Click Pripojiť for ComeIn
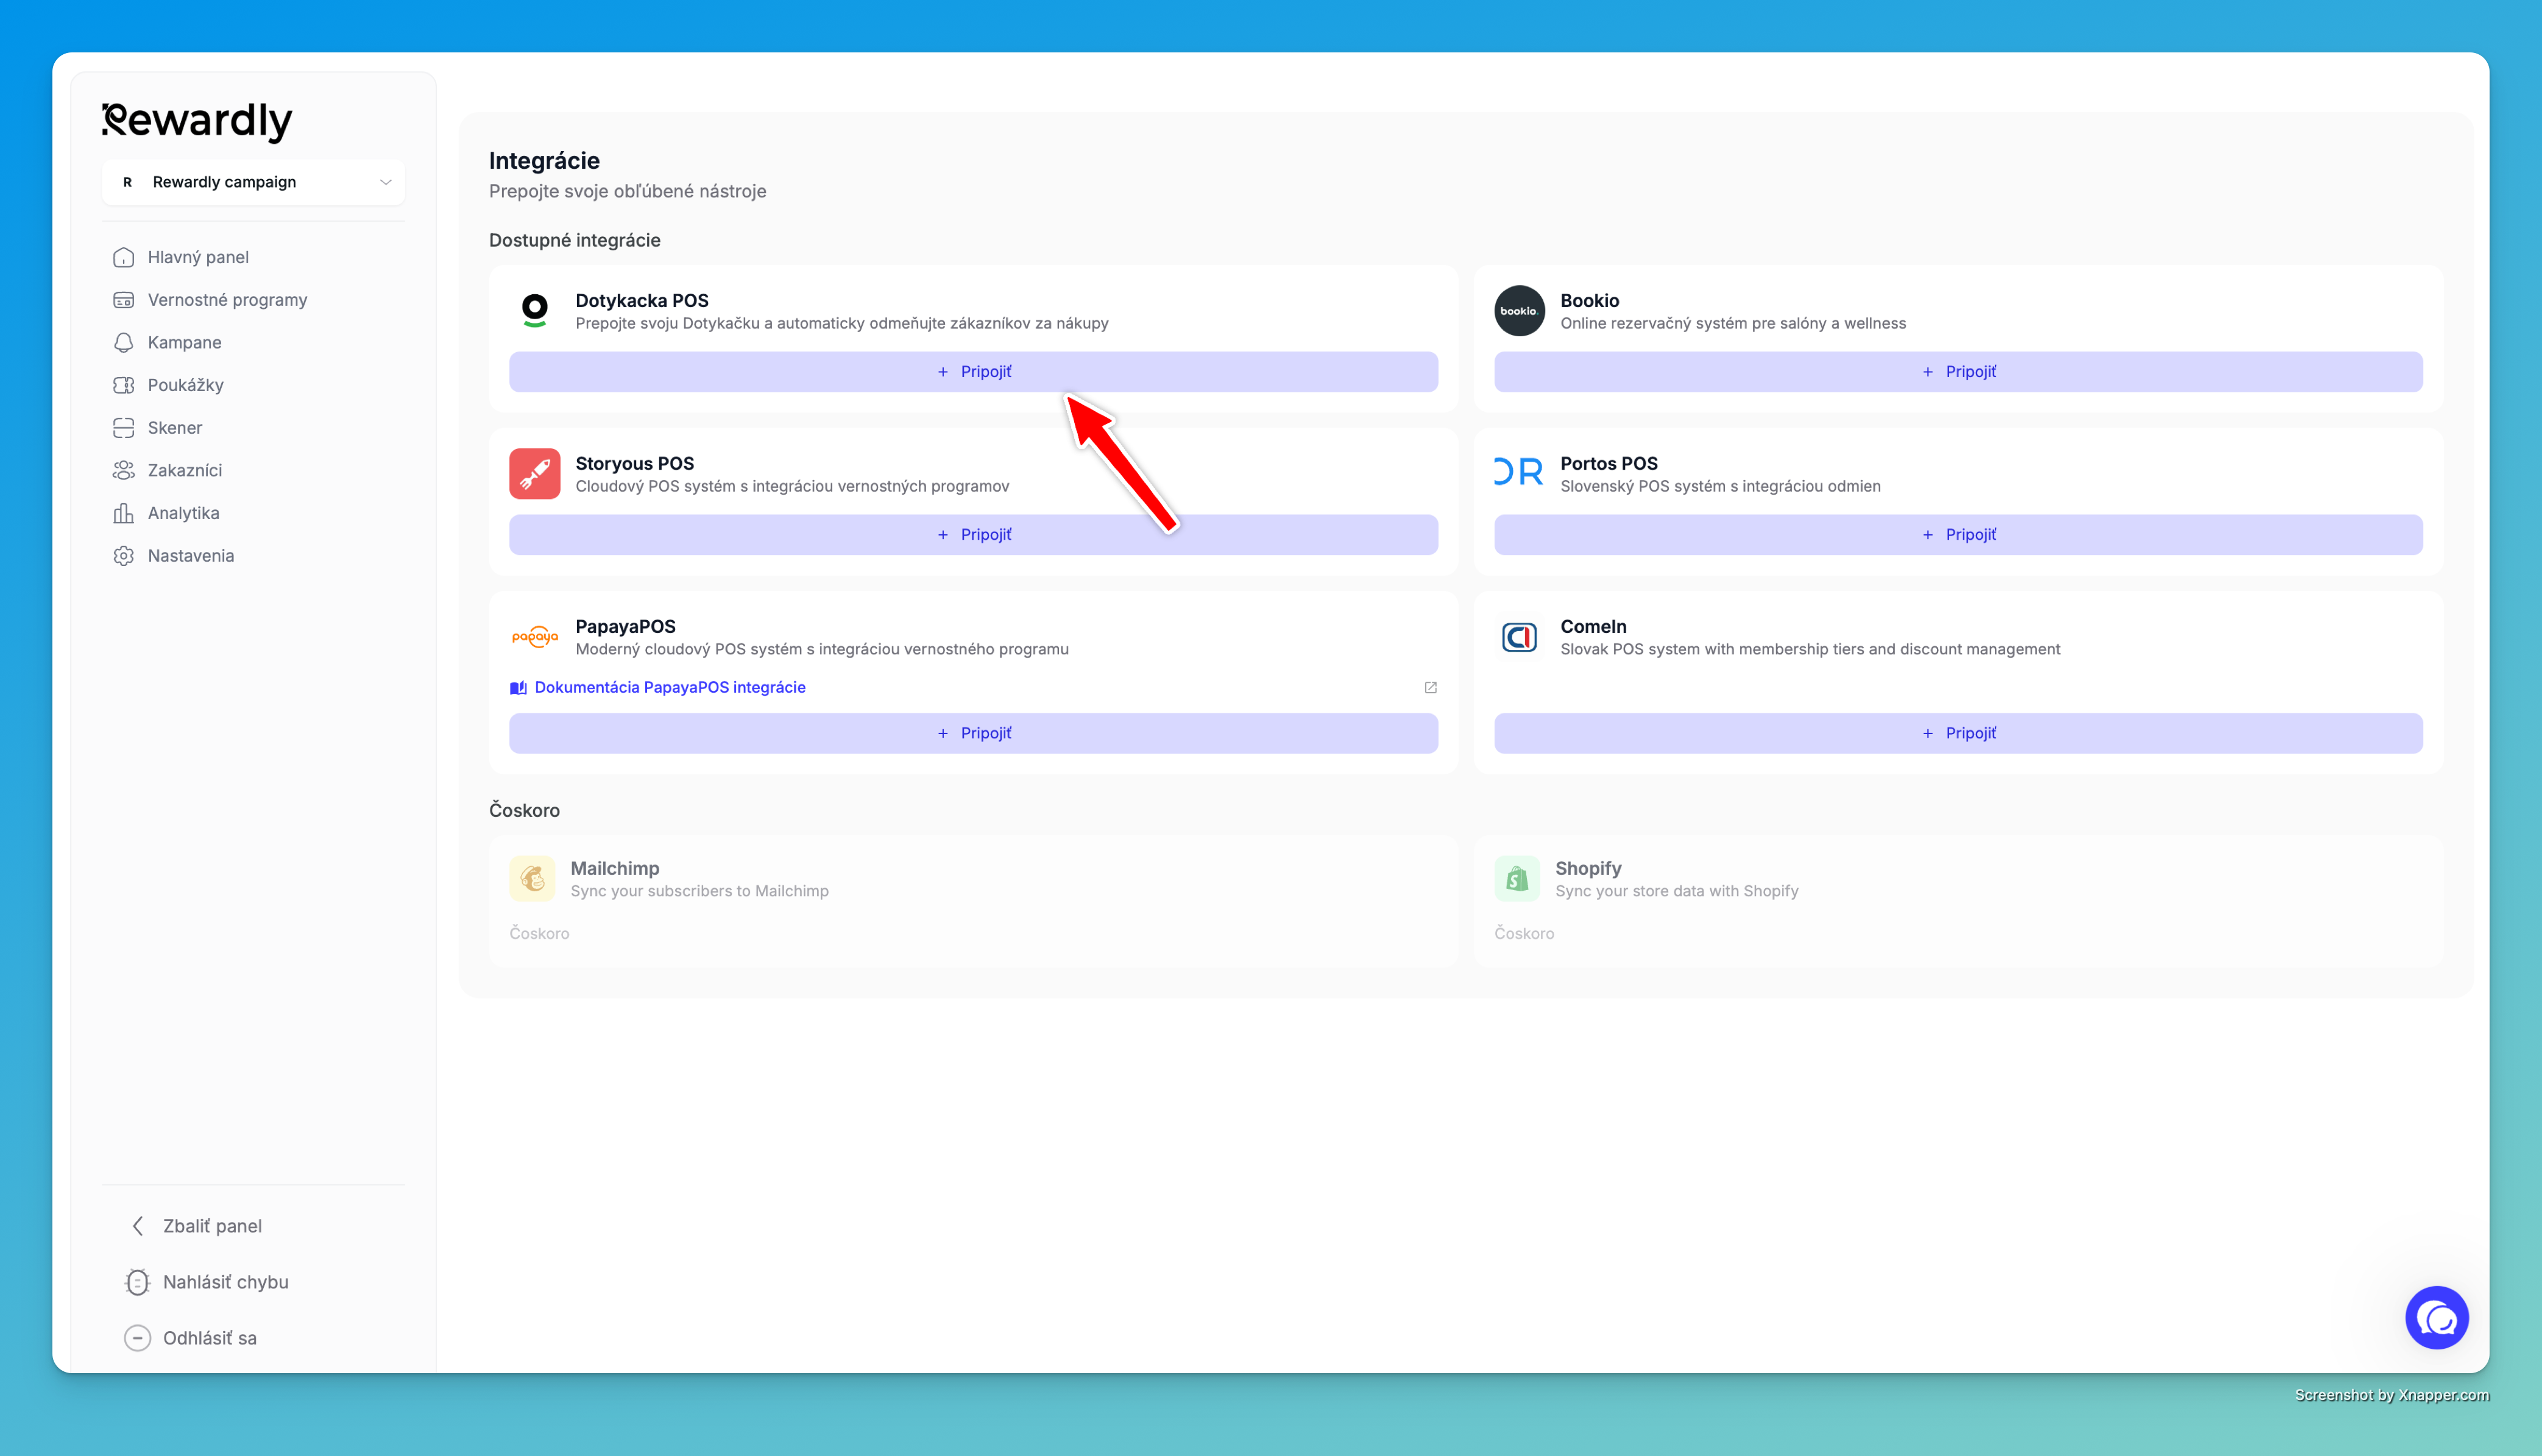Screen dimensions: 2542x1456 (x=1958, y=733)
